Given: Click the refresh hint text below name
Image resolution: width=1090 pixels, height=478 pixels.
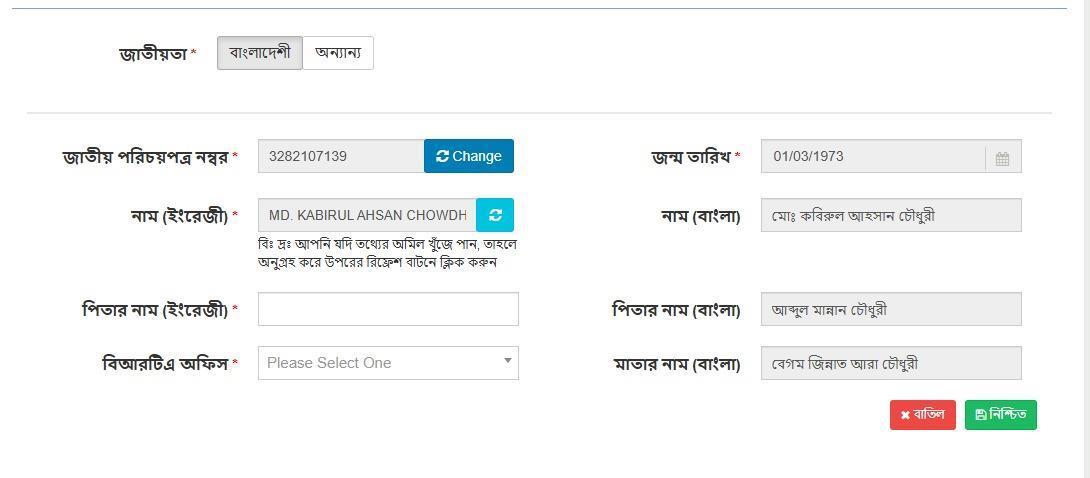Looking at the screenshot, I should tap(387, 254).
